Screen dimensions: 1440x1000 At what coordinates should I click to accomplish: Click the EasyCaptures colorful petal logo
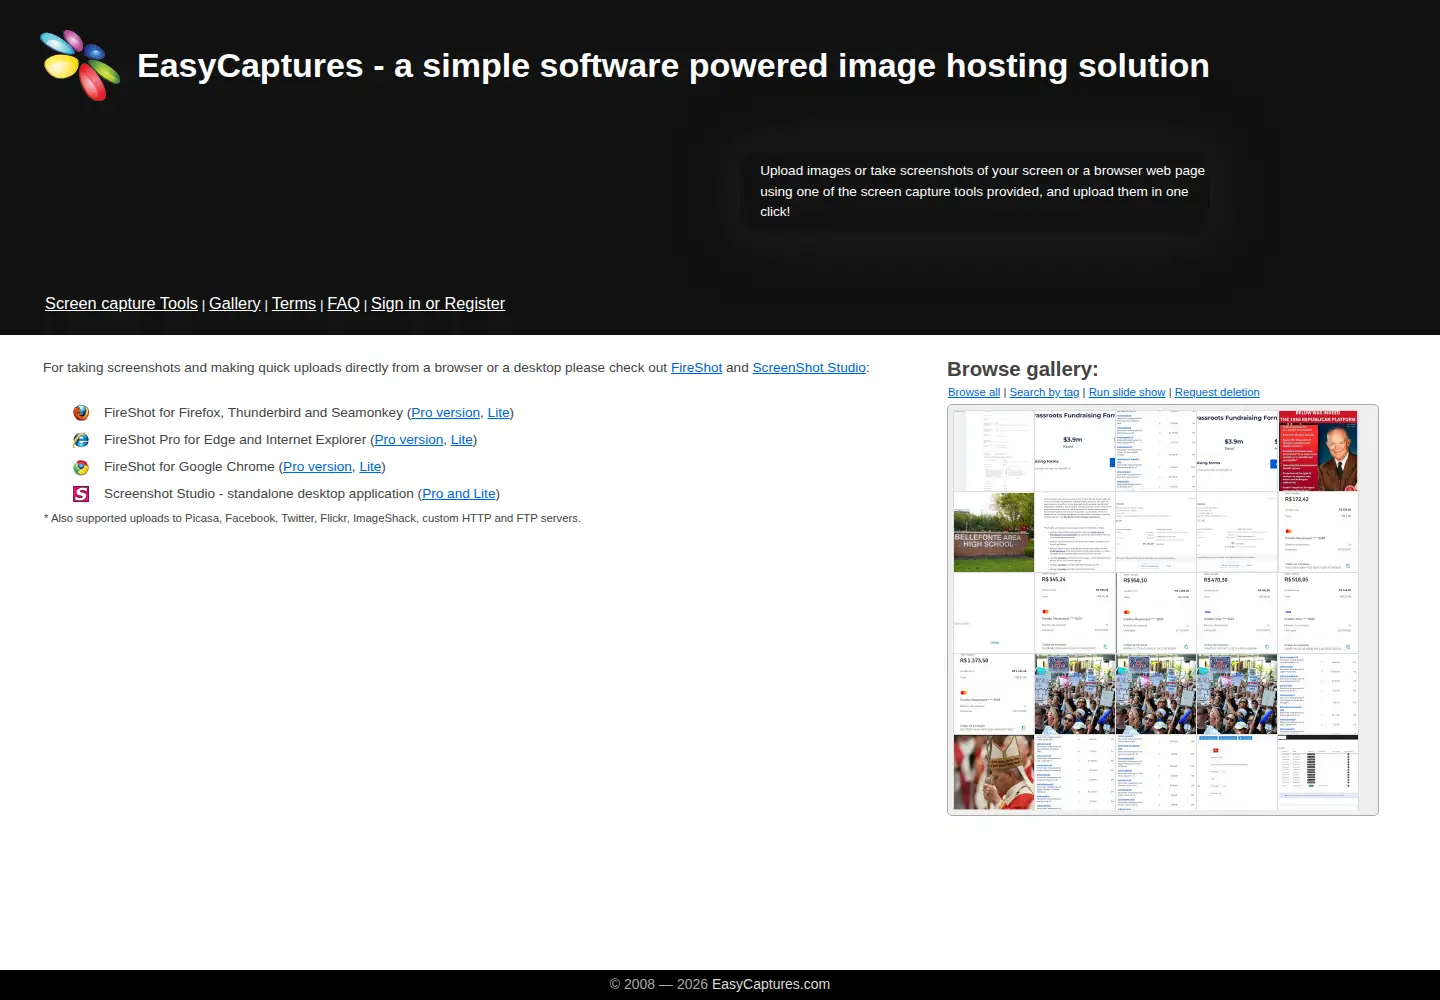click(80, 66)
